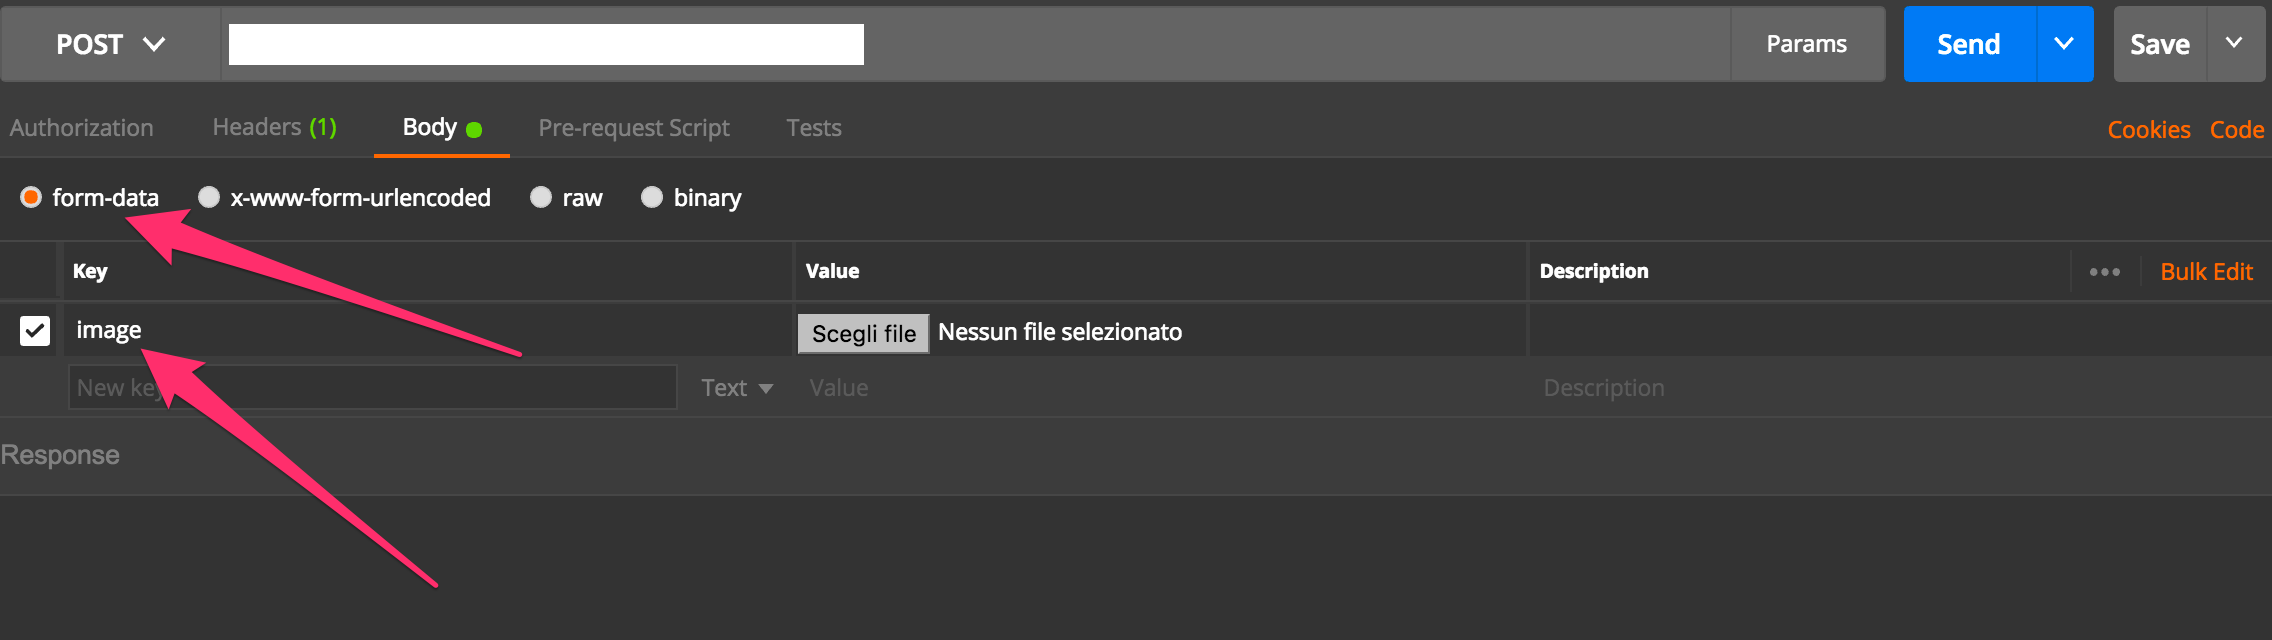
Task: Select the x-www-form-urlencoded radio option
Action: 209,197
